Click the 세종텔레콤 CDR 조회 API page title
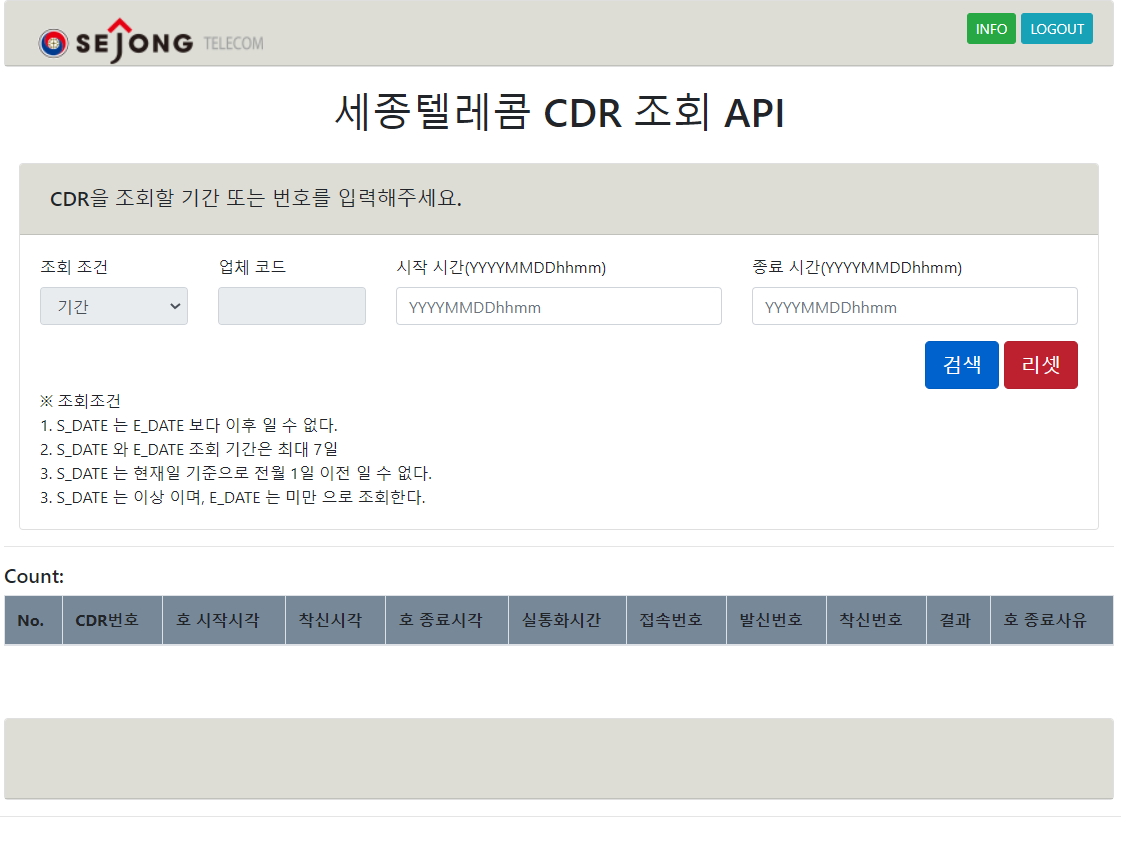The width and height of the screenshot is (1121, 841). pos(560,112)
